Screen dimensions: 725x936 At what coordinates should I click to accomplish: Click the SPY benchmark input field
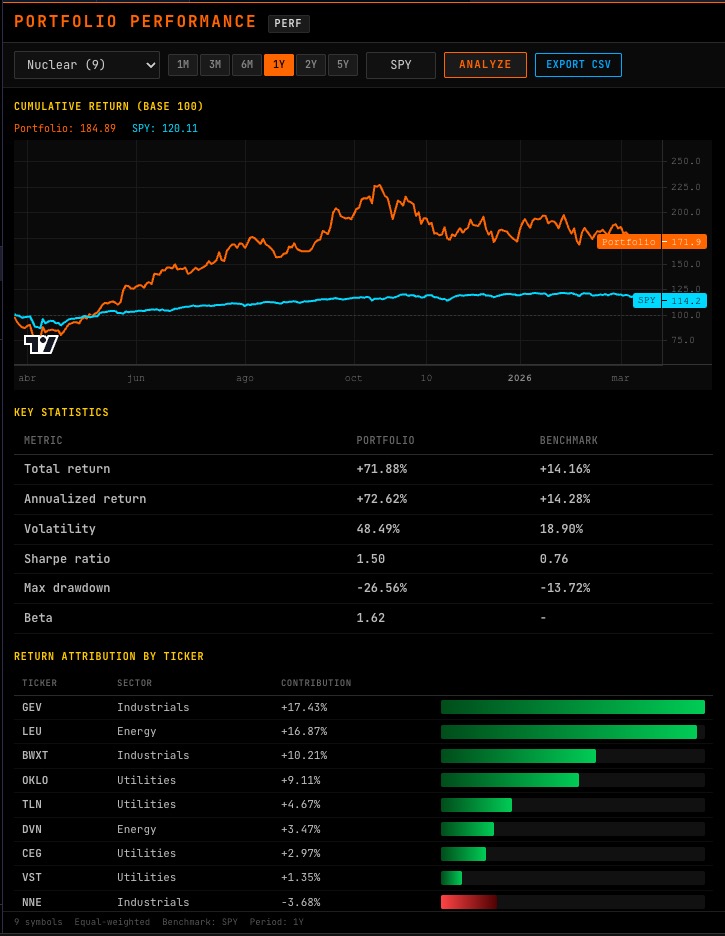(x=401, y=65)
